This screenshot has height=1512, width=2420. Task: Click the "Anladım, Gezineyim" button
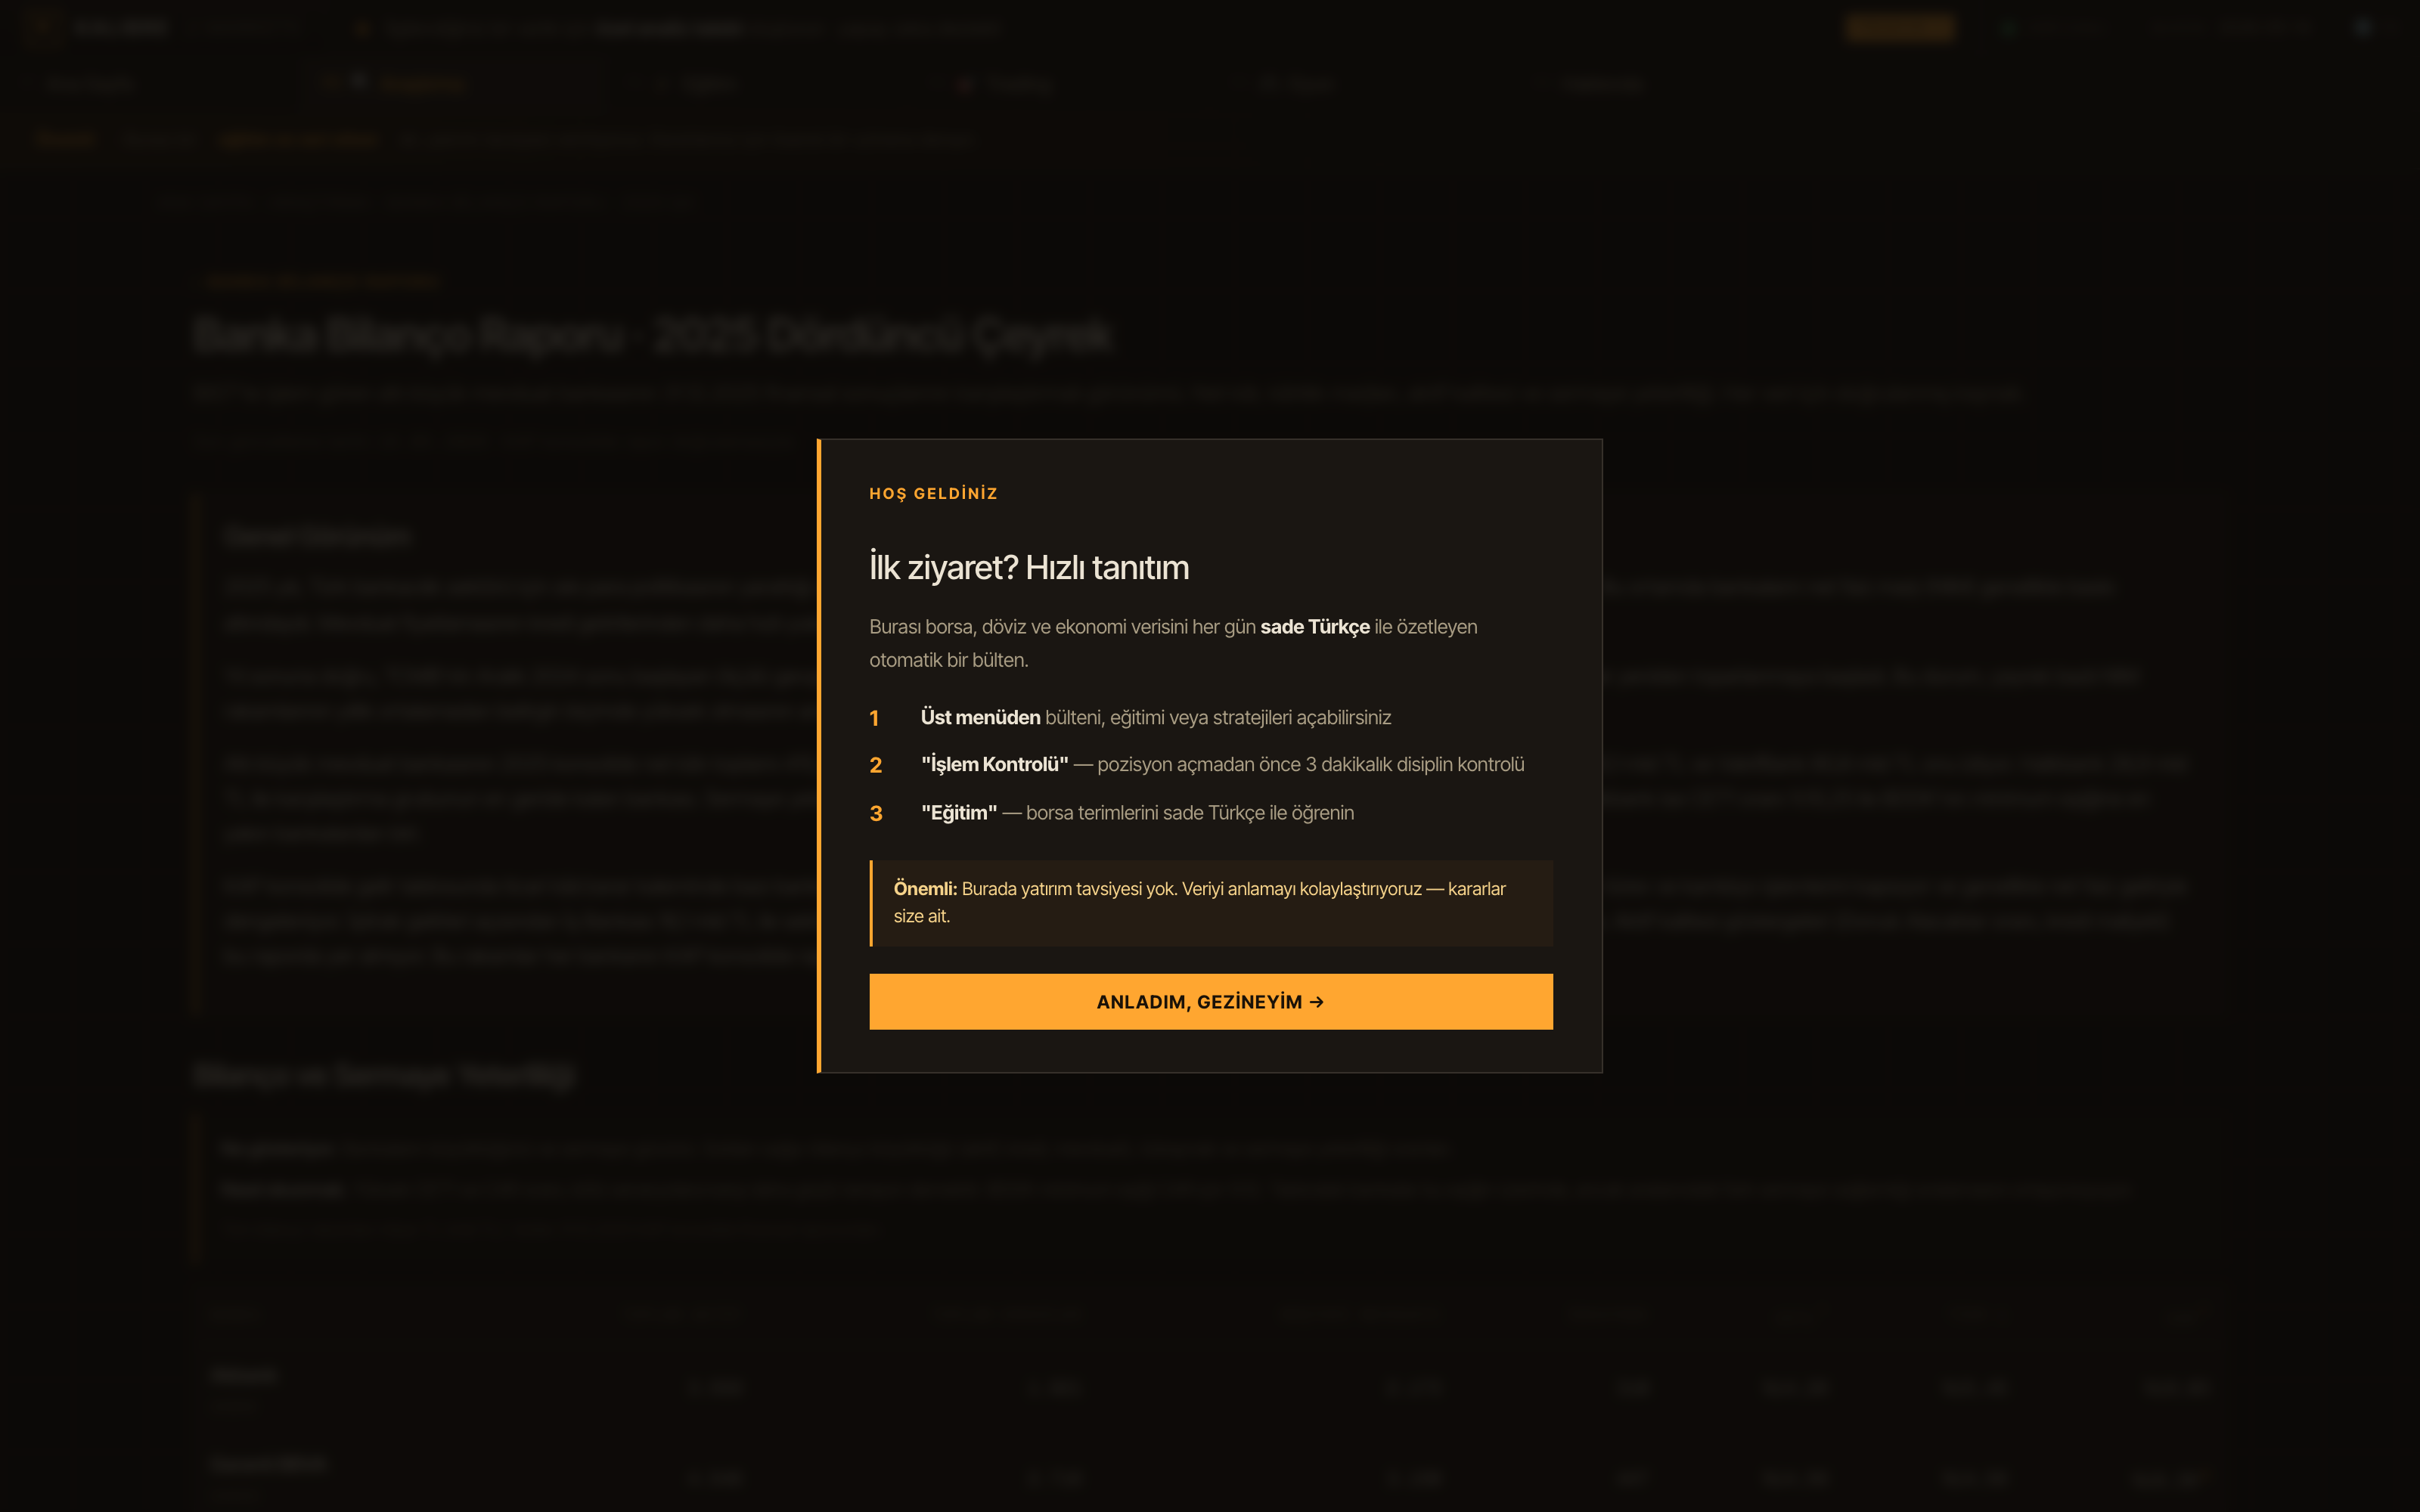click(1210, 1001)
